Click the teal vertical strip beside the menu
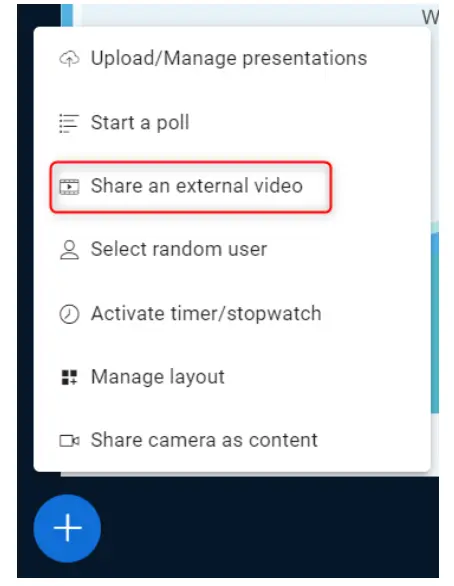Image resolution: width=454 pixels, height=586 pixels. pos(435,321)
